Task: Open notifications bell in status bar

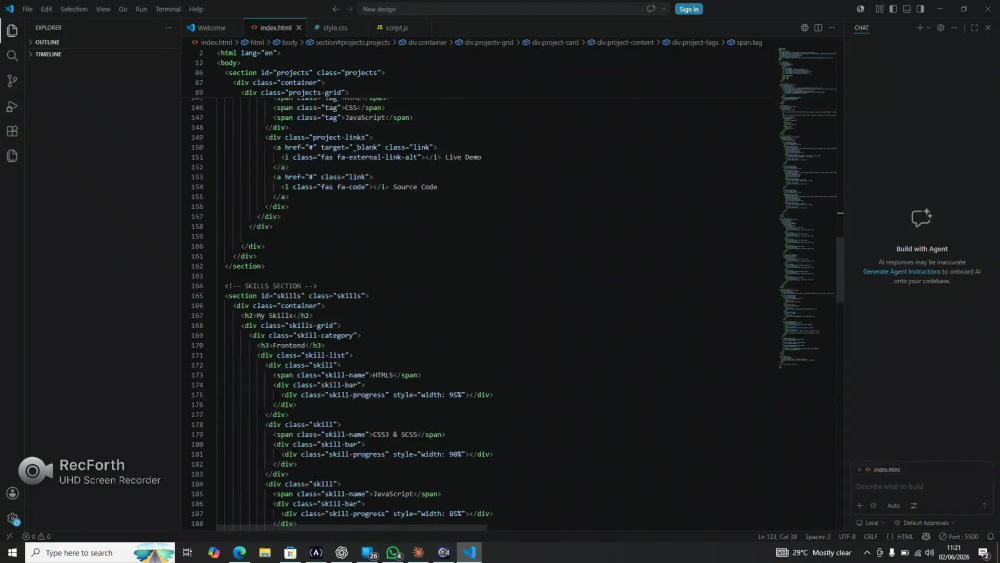Action: pos(990,537)
